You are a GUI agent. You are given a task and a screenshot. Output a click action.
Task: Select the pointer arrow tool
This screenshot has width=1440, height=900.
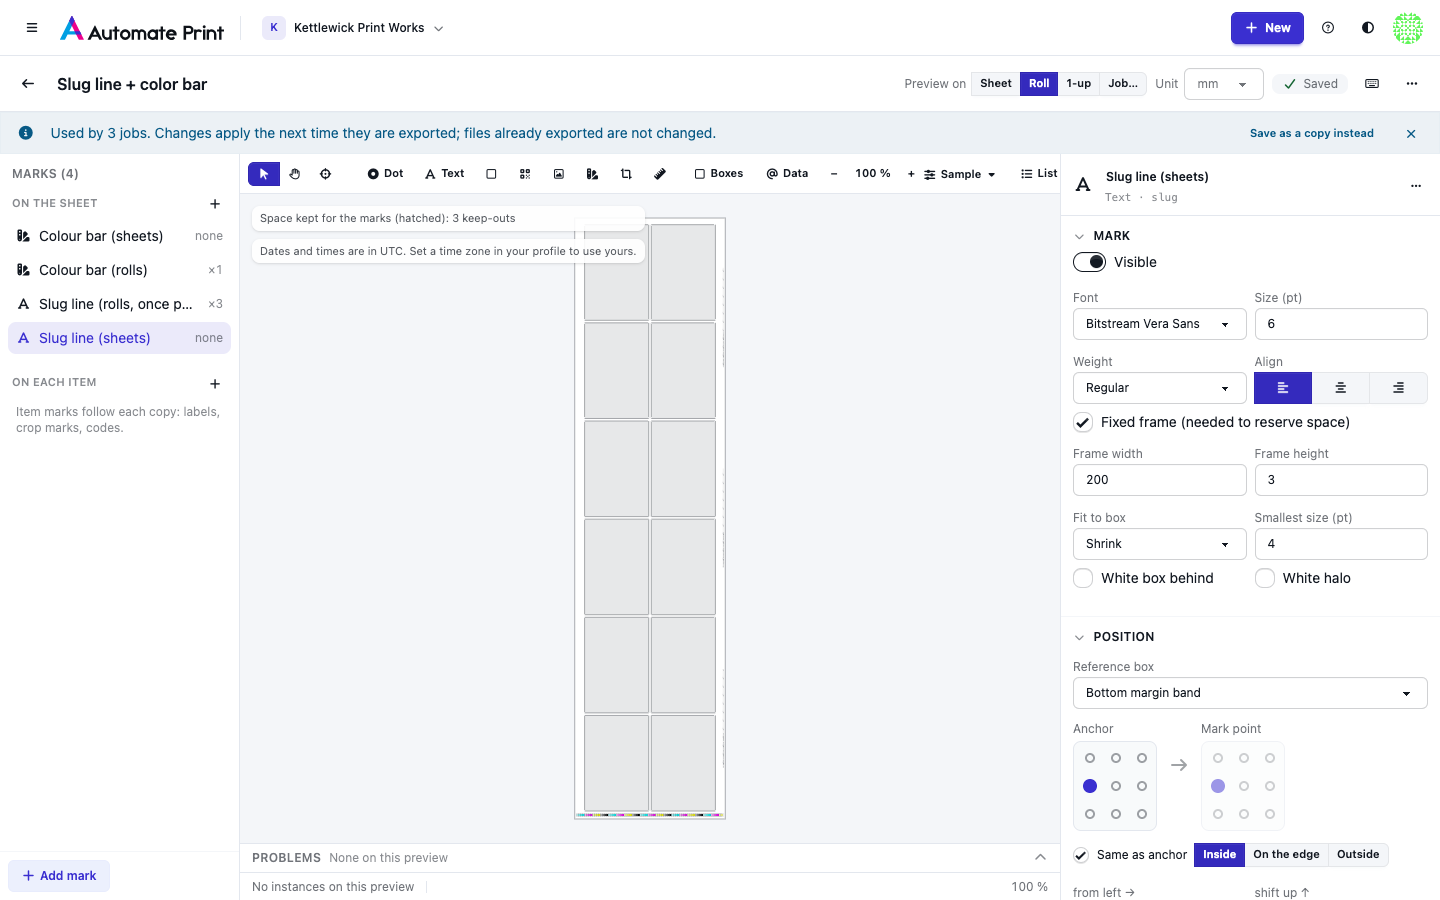click(264, 174)
